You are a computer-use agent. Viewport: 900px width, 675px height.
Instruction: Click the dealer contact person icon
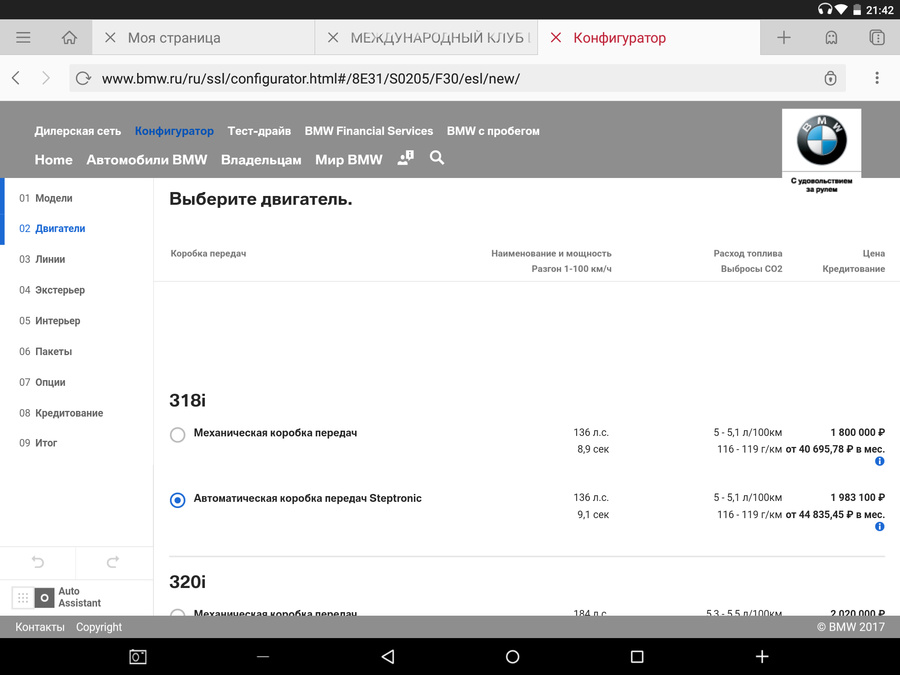pyautogui.click(x=406, y=158)
